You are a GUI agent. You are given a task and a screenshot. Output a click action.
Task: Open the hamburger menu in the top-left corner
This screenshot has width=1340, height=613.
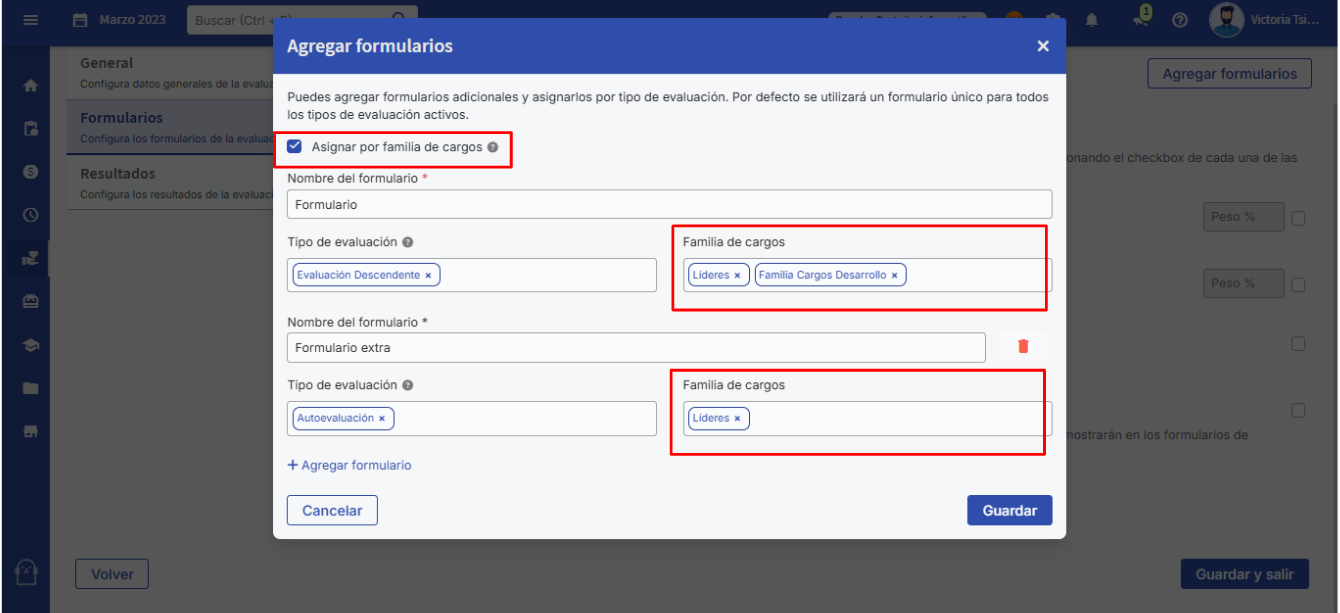pyautogui.click(x=30, y=21)
